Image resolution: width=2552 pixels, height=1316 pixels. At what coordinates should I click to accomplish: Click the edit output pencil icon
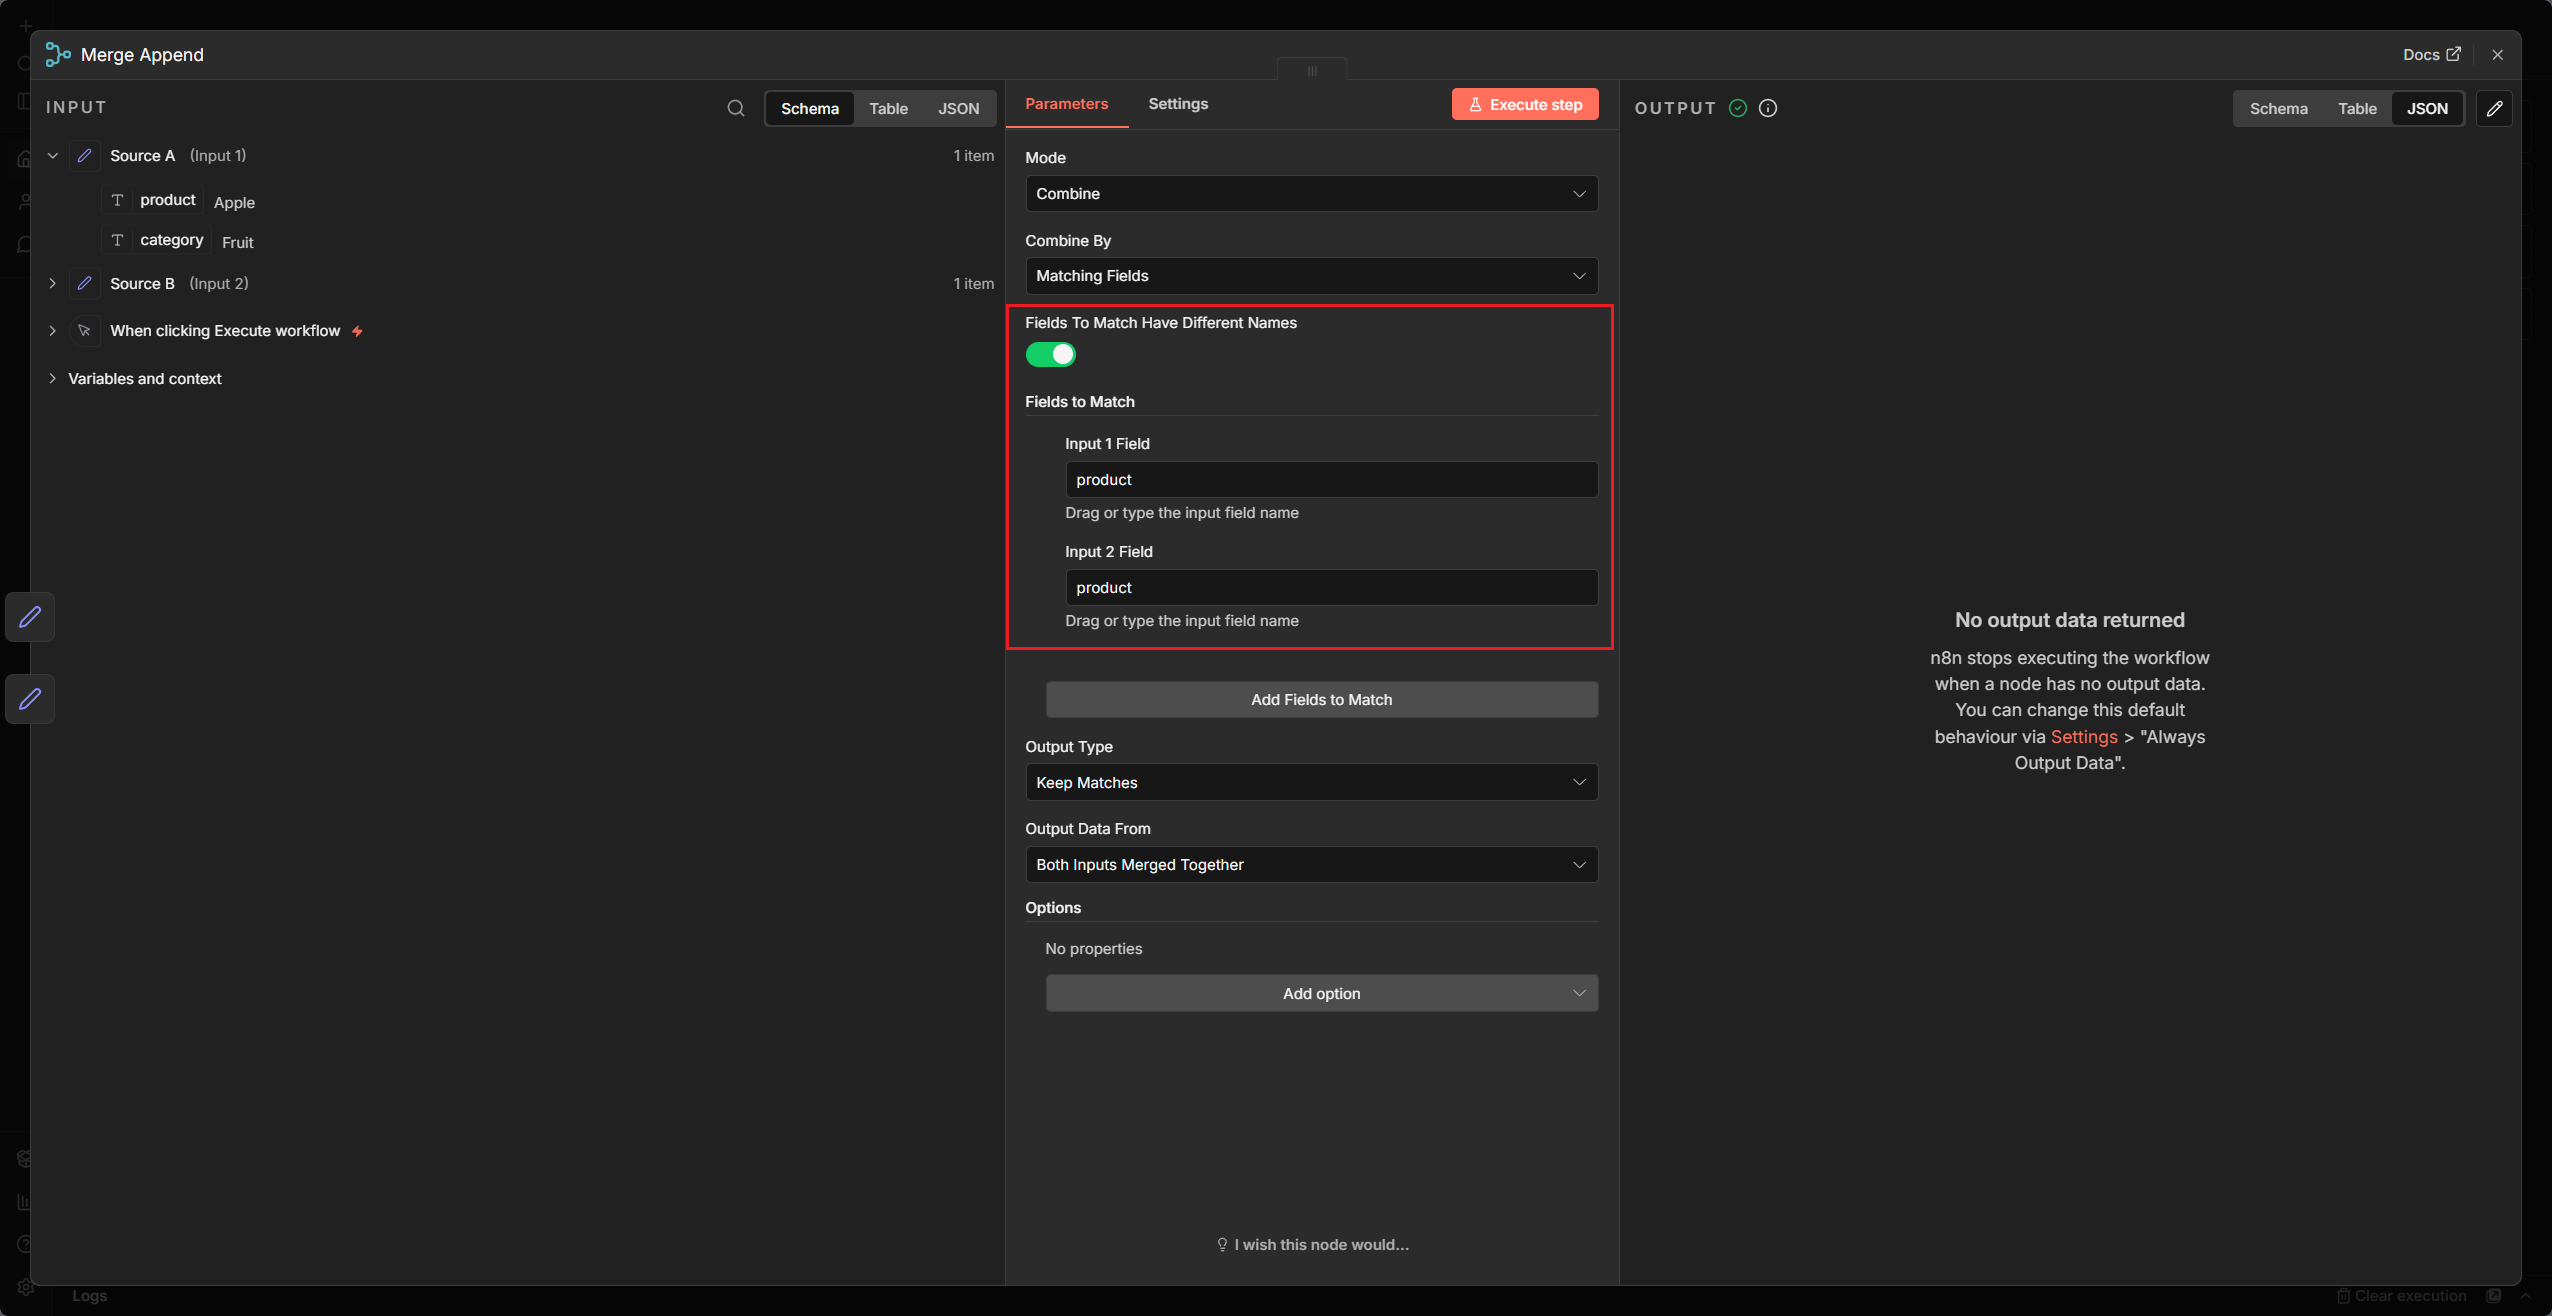pyautogui.click(x=2494, y=108)
